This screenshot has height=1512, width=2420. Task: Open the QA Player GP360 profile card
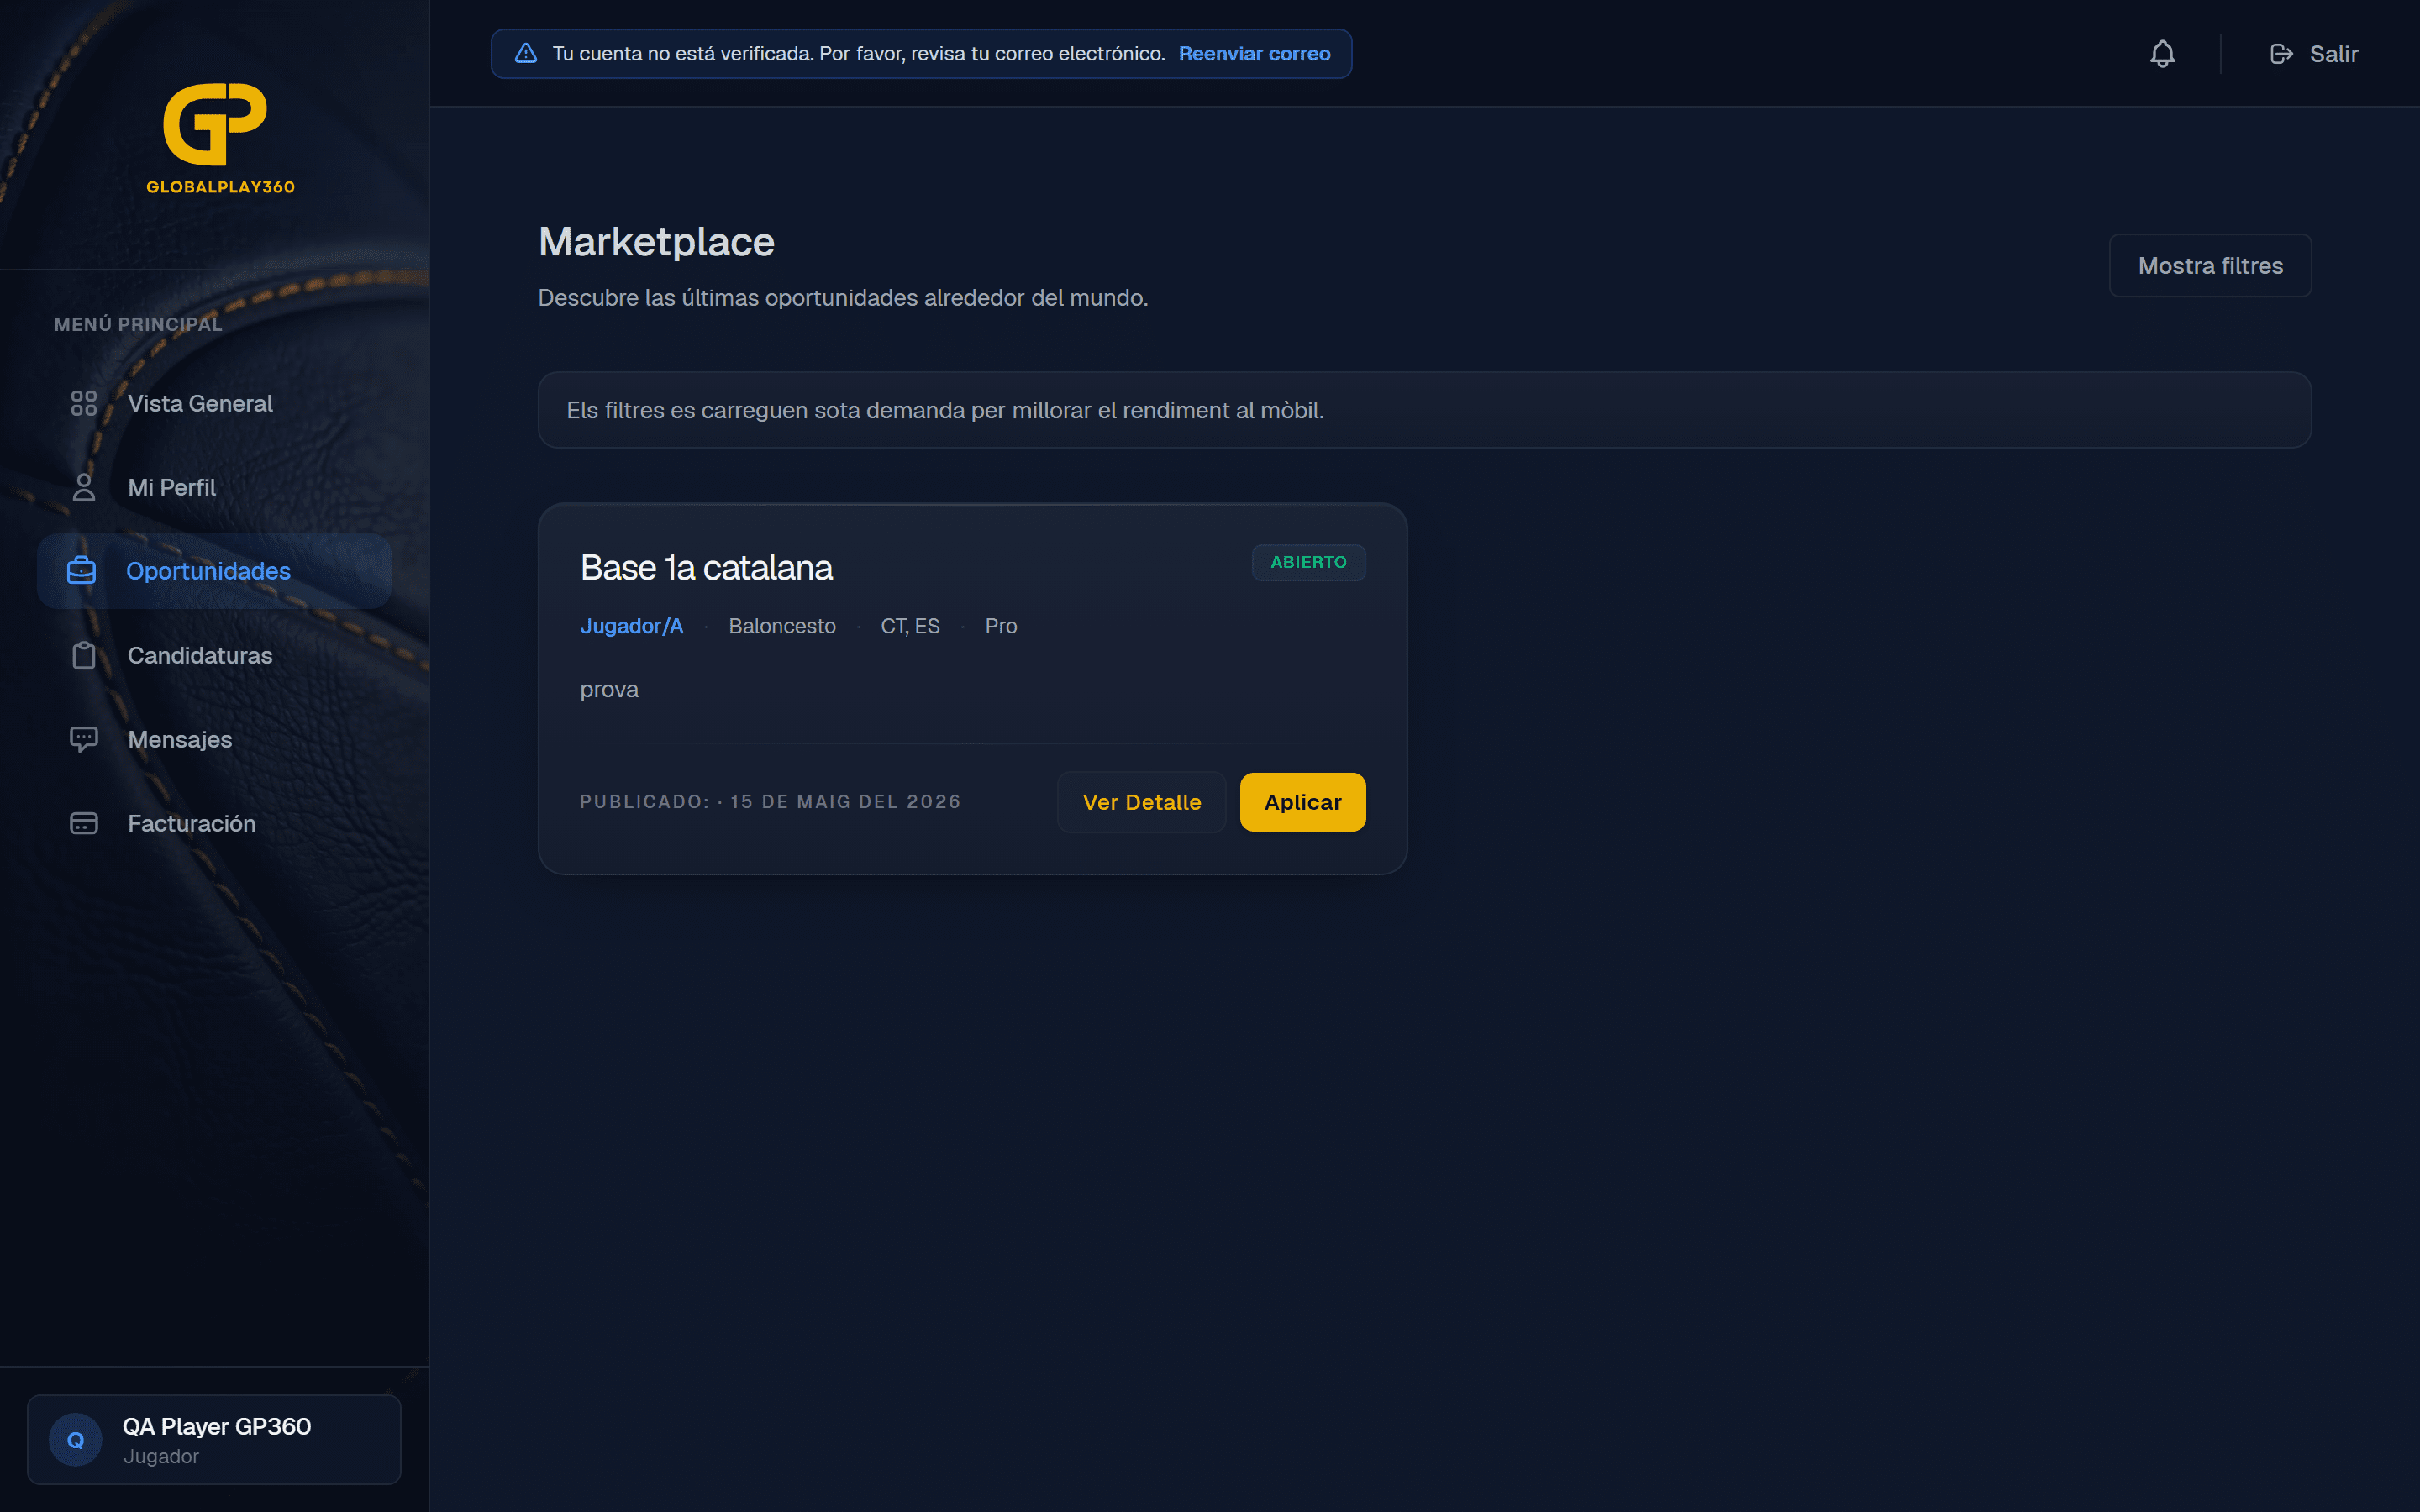pos(214,1440)
